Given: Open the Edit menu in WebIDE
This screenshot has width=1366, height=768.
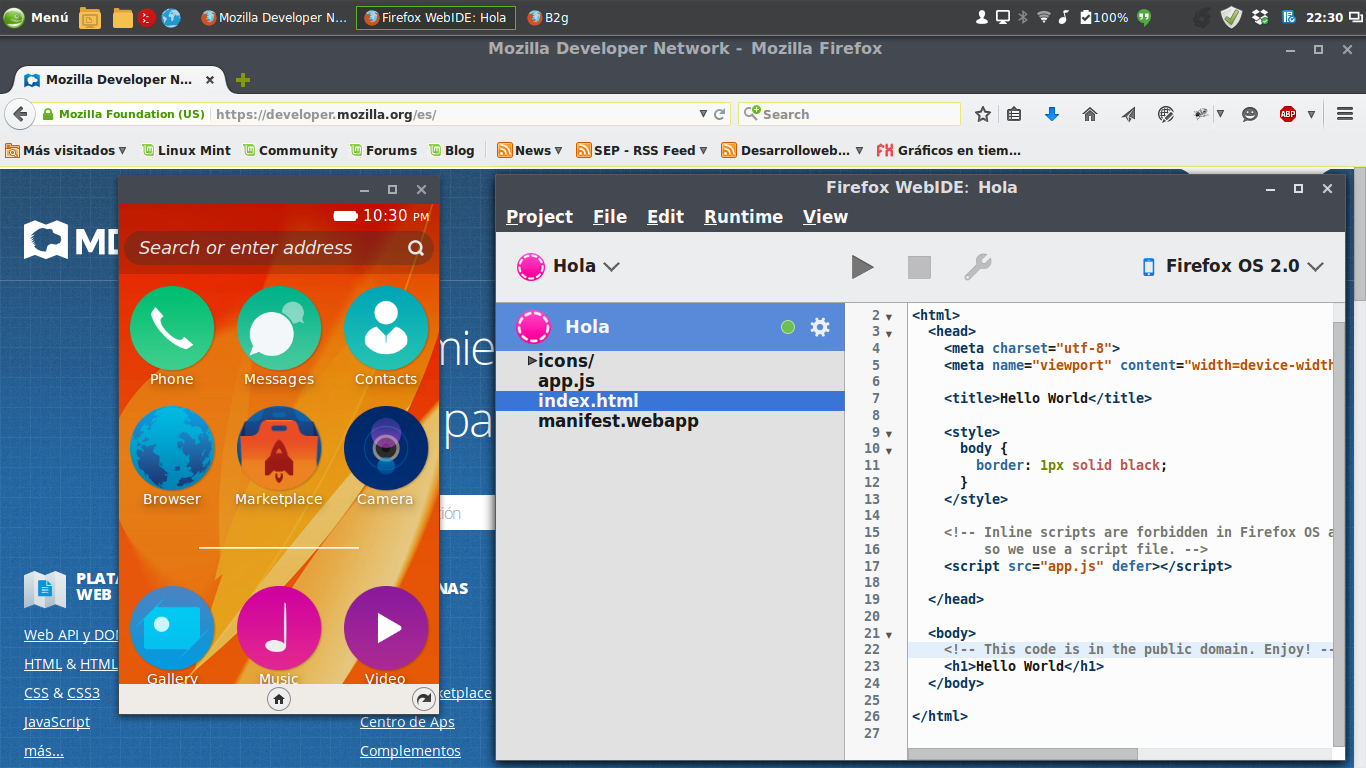Looking at the screenshot, I should 665,217.
